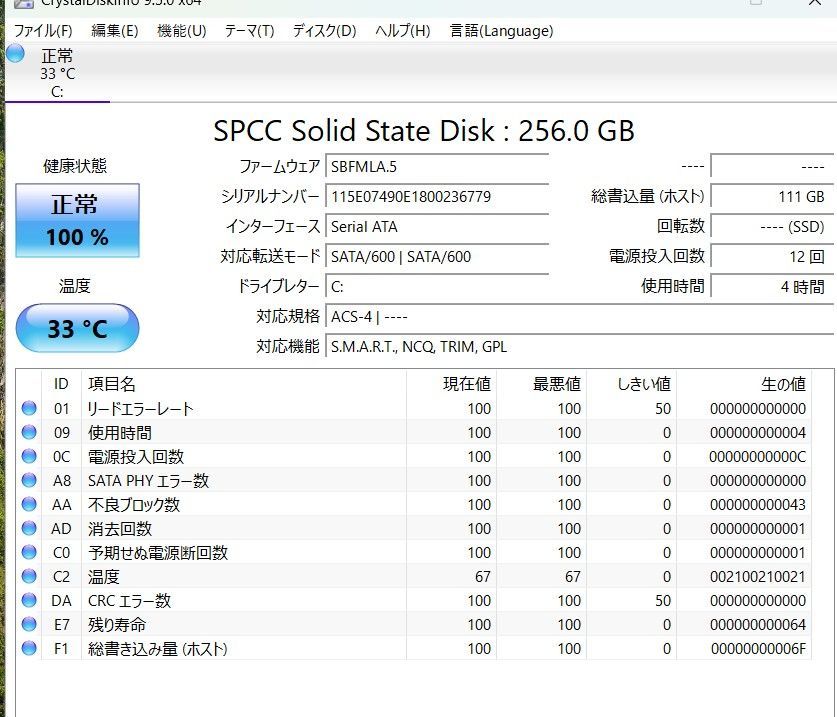Click the blue status icon for ID F1
This screenshot has width=837, height=717.
pos(29,649)
